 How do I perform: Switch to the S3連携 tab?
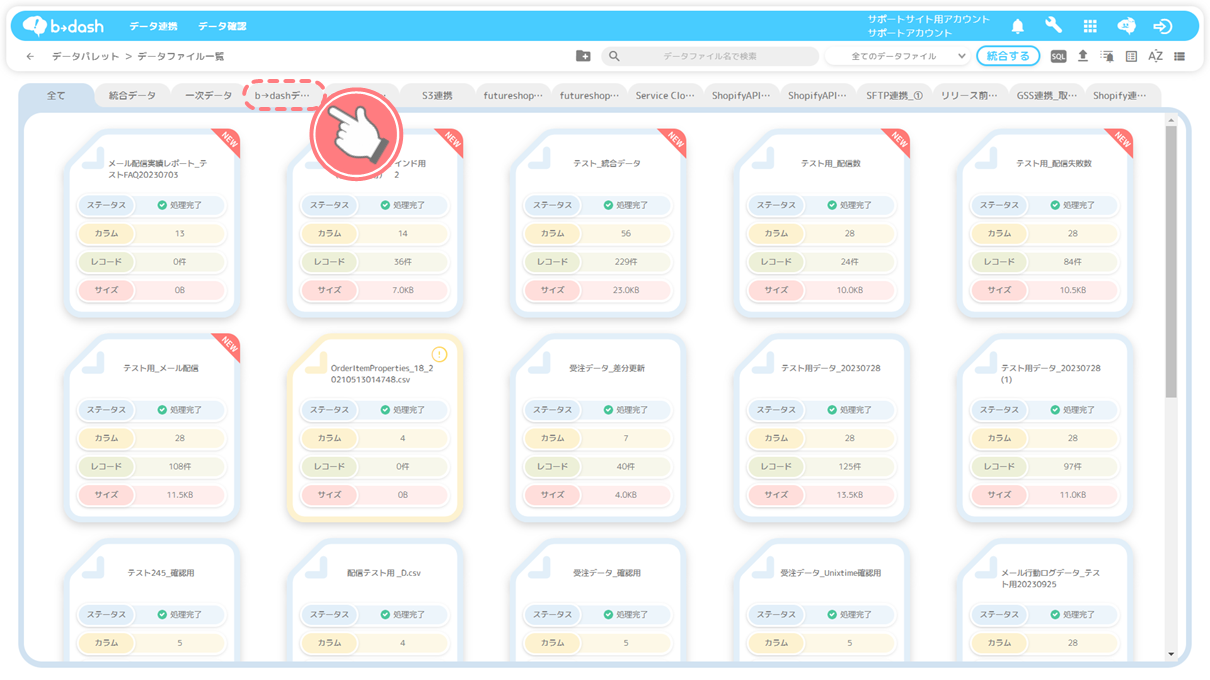[437, 96]
